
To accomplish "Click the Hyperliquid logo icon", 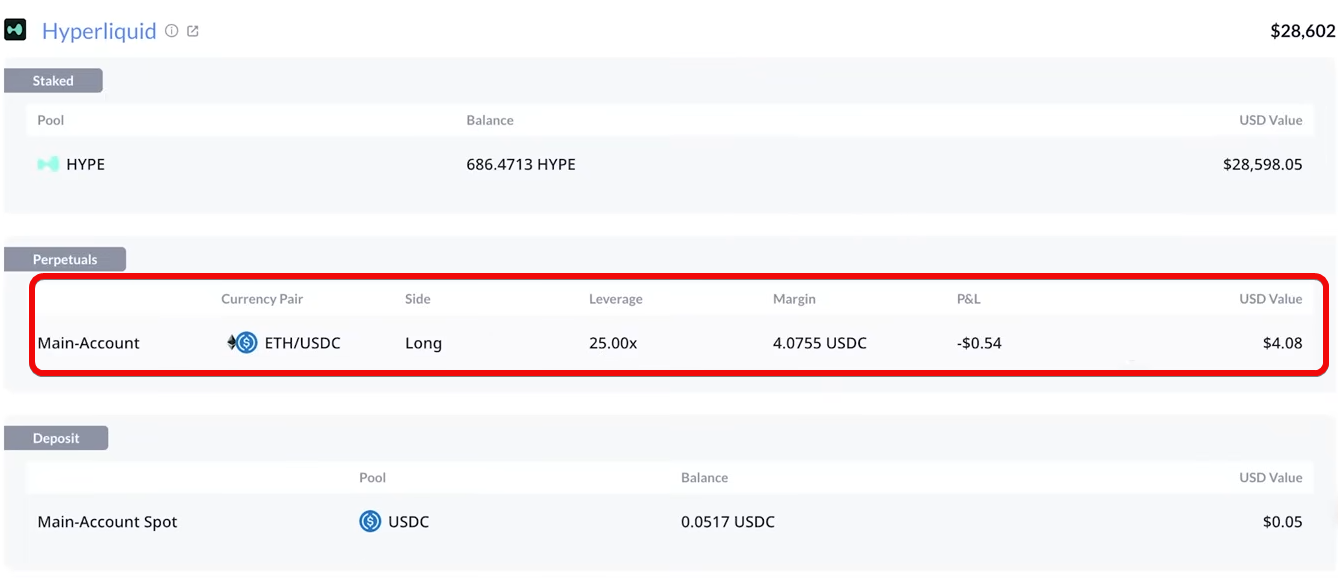I will click(x=15, y=30).
